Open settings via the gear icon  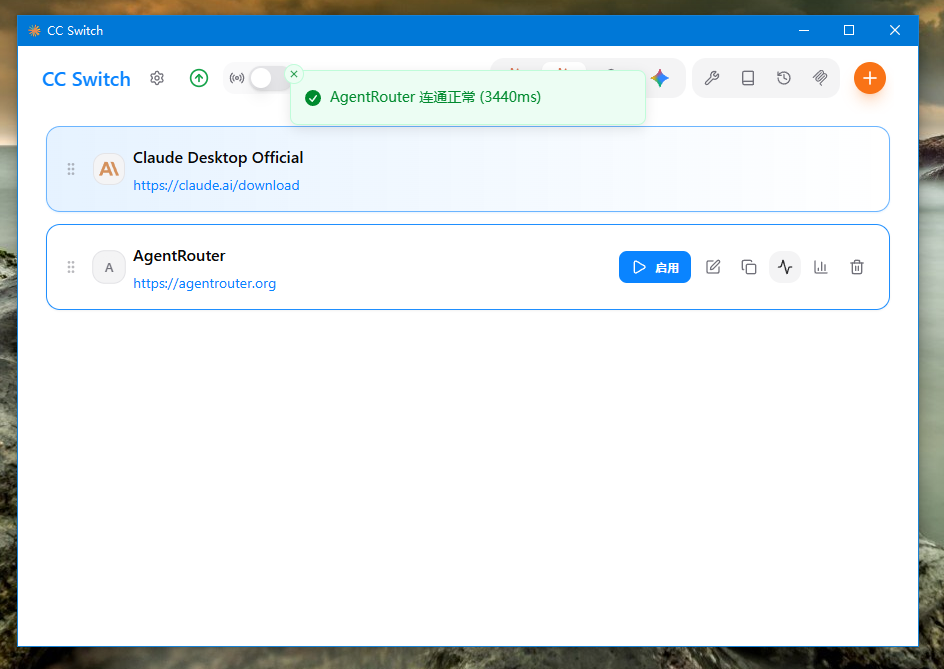coord(157,78)
